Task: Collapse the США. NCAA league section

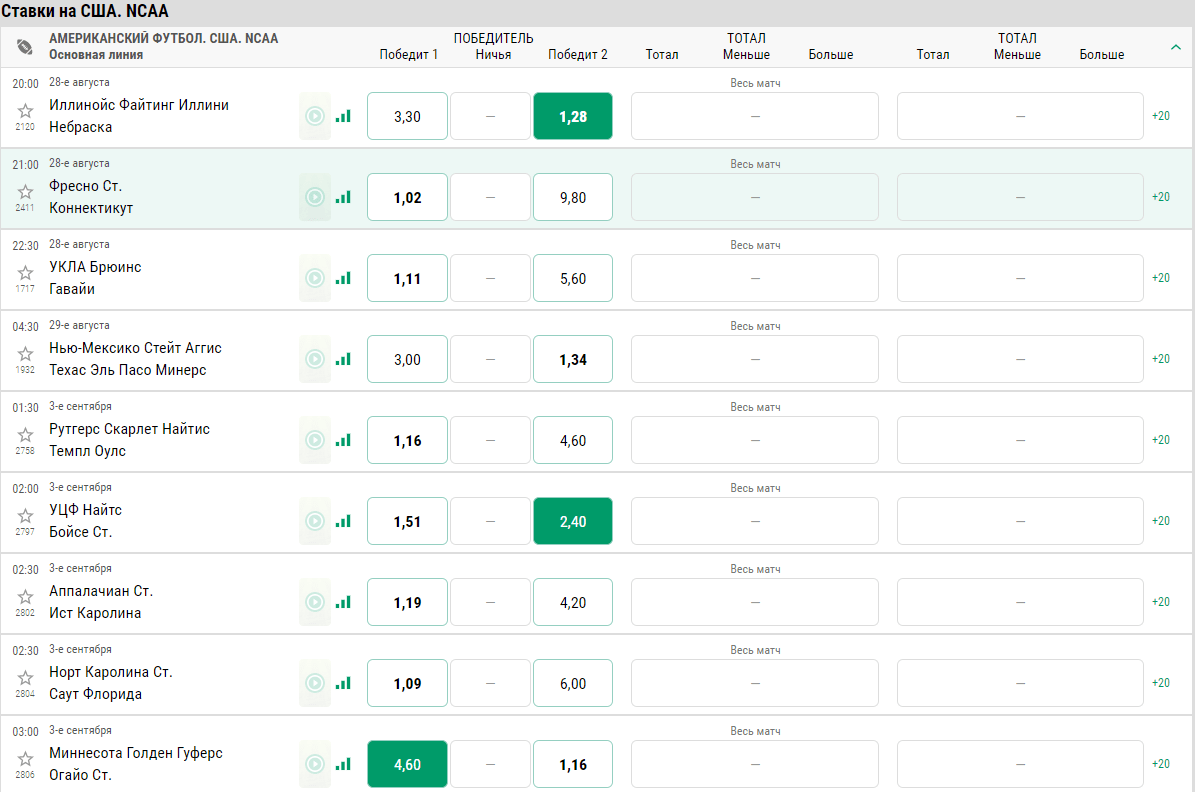Action: coord(1175,47)
